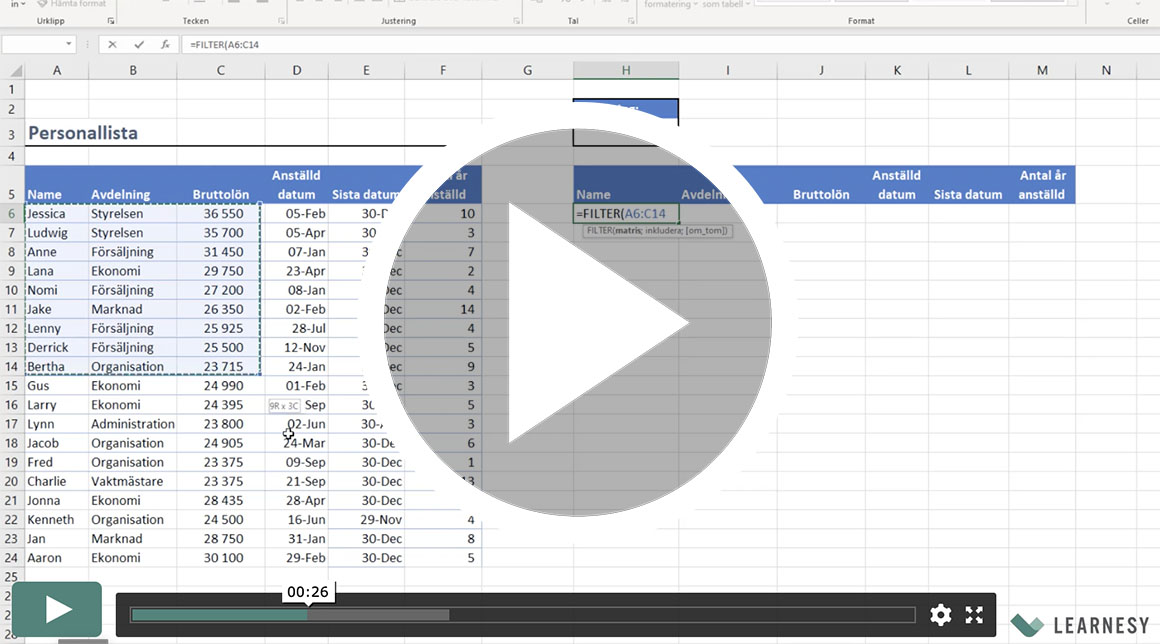Enter fullscreen with the expand arrows icon
1160x644 pixels.
[974, 614]
